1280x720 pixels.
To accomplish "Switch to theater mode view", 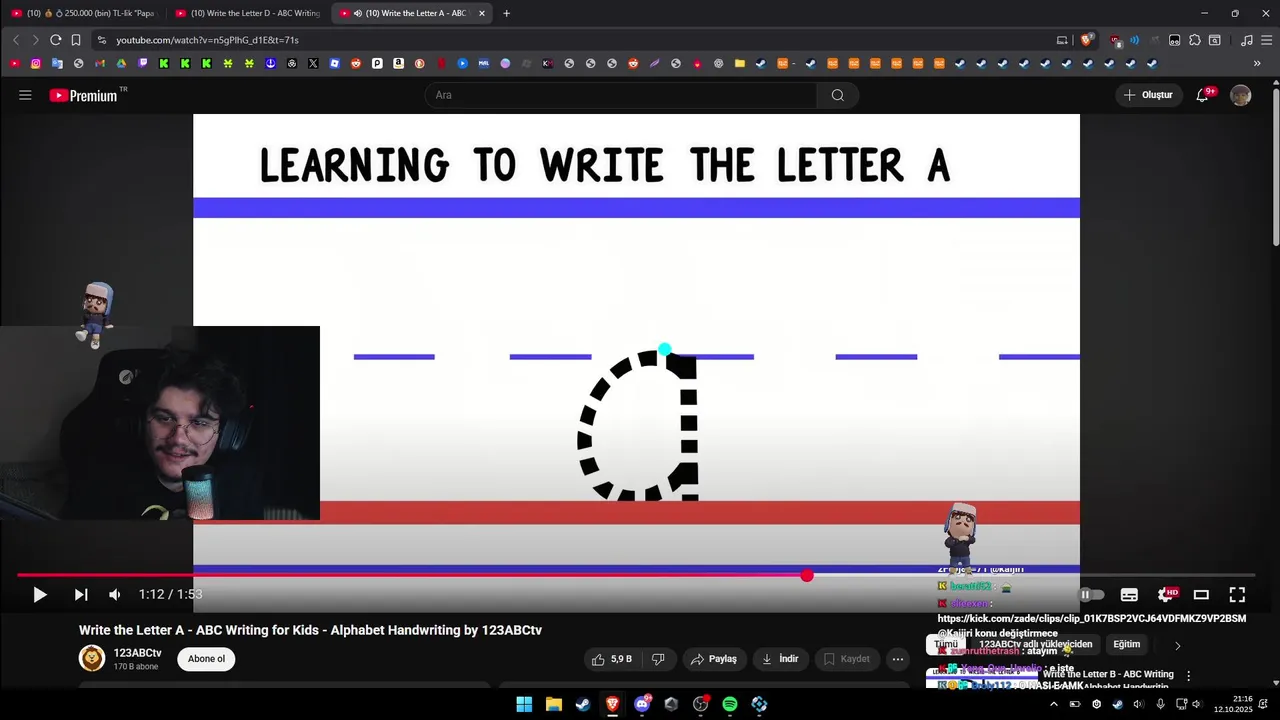I will (1201, 595).
